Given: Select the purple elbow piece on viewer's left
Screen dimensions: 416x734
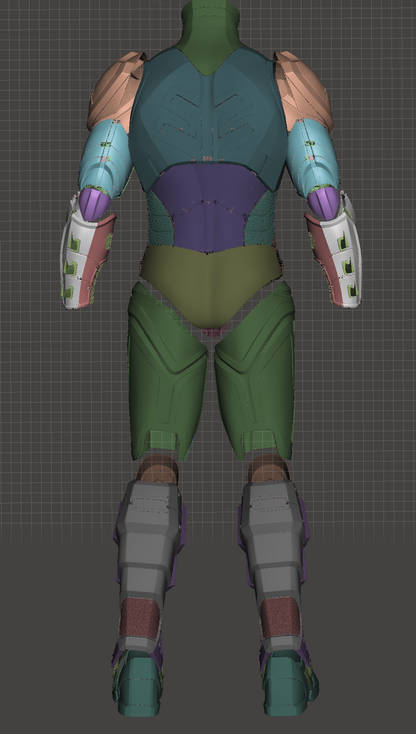Looking at the screenshot, I should click(94, 203).
